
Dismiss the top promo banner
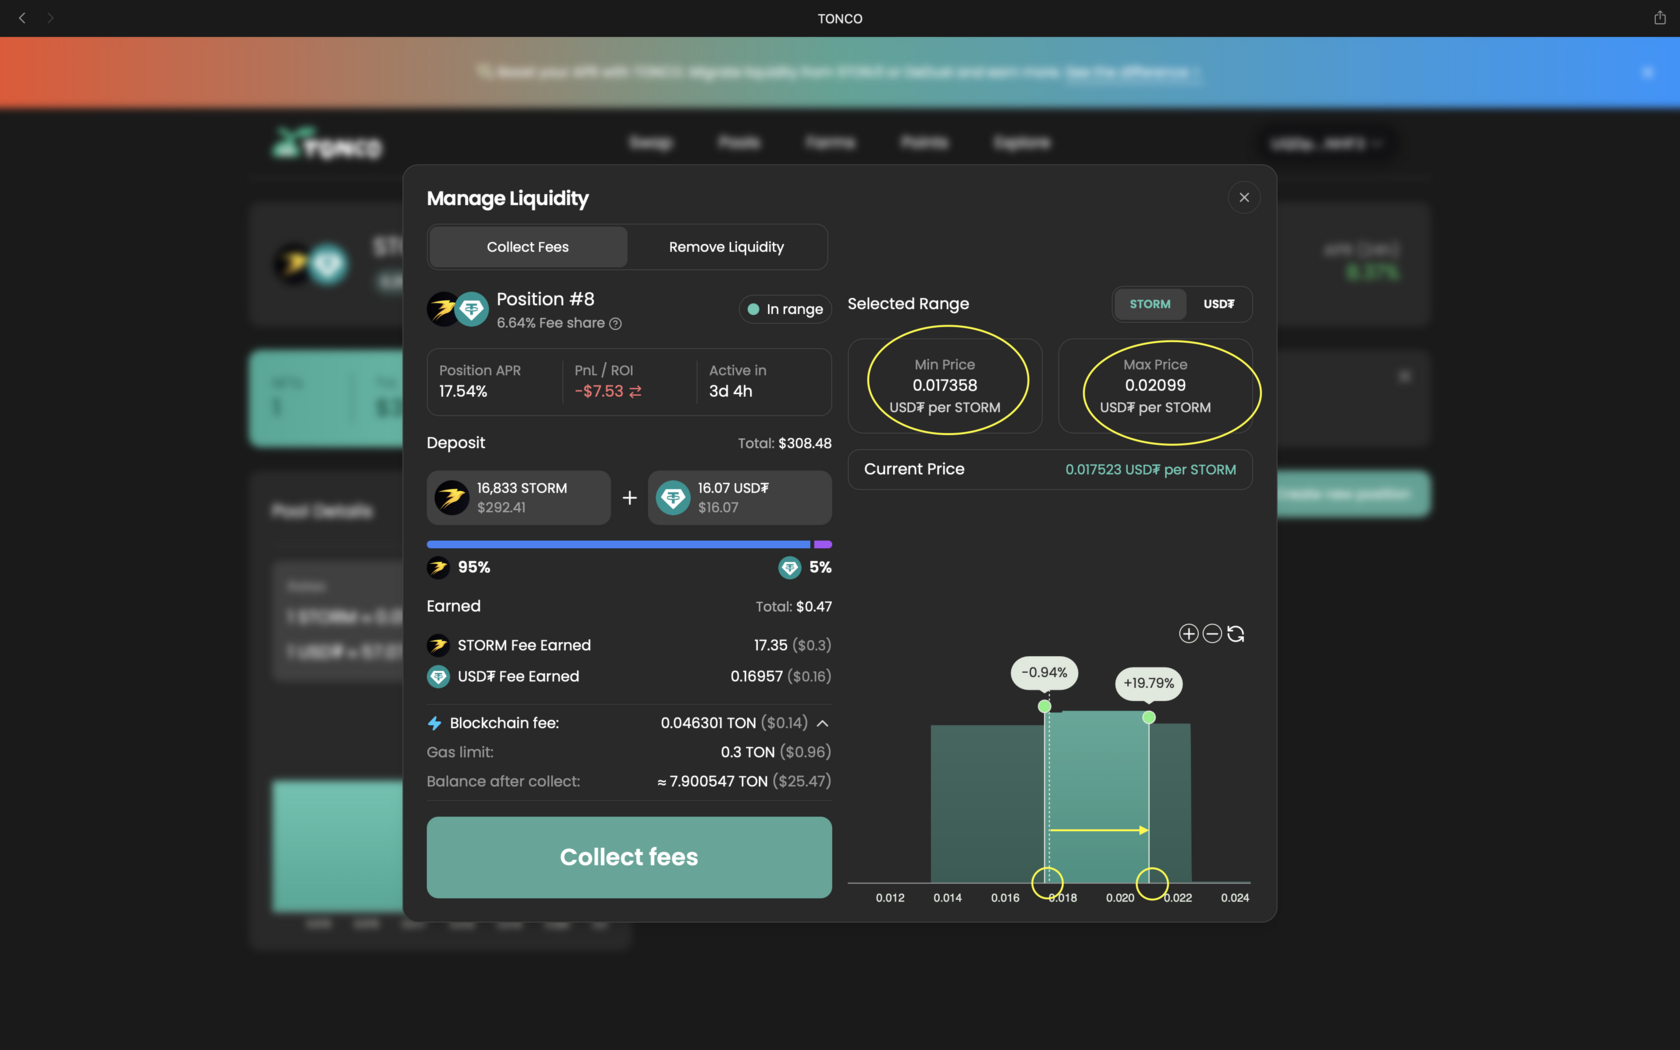(1648, 72)
